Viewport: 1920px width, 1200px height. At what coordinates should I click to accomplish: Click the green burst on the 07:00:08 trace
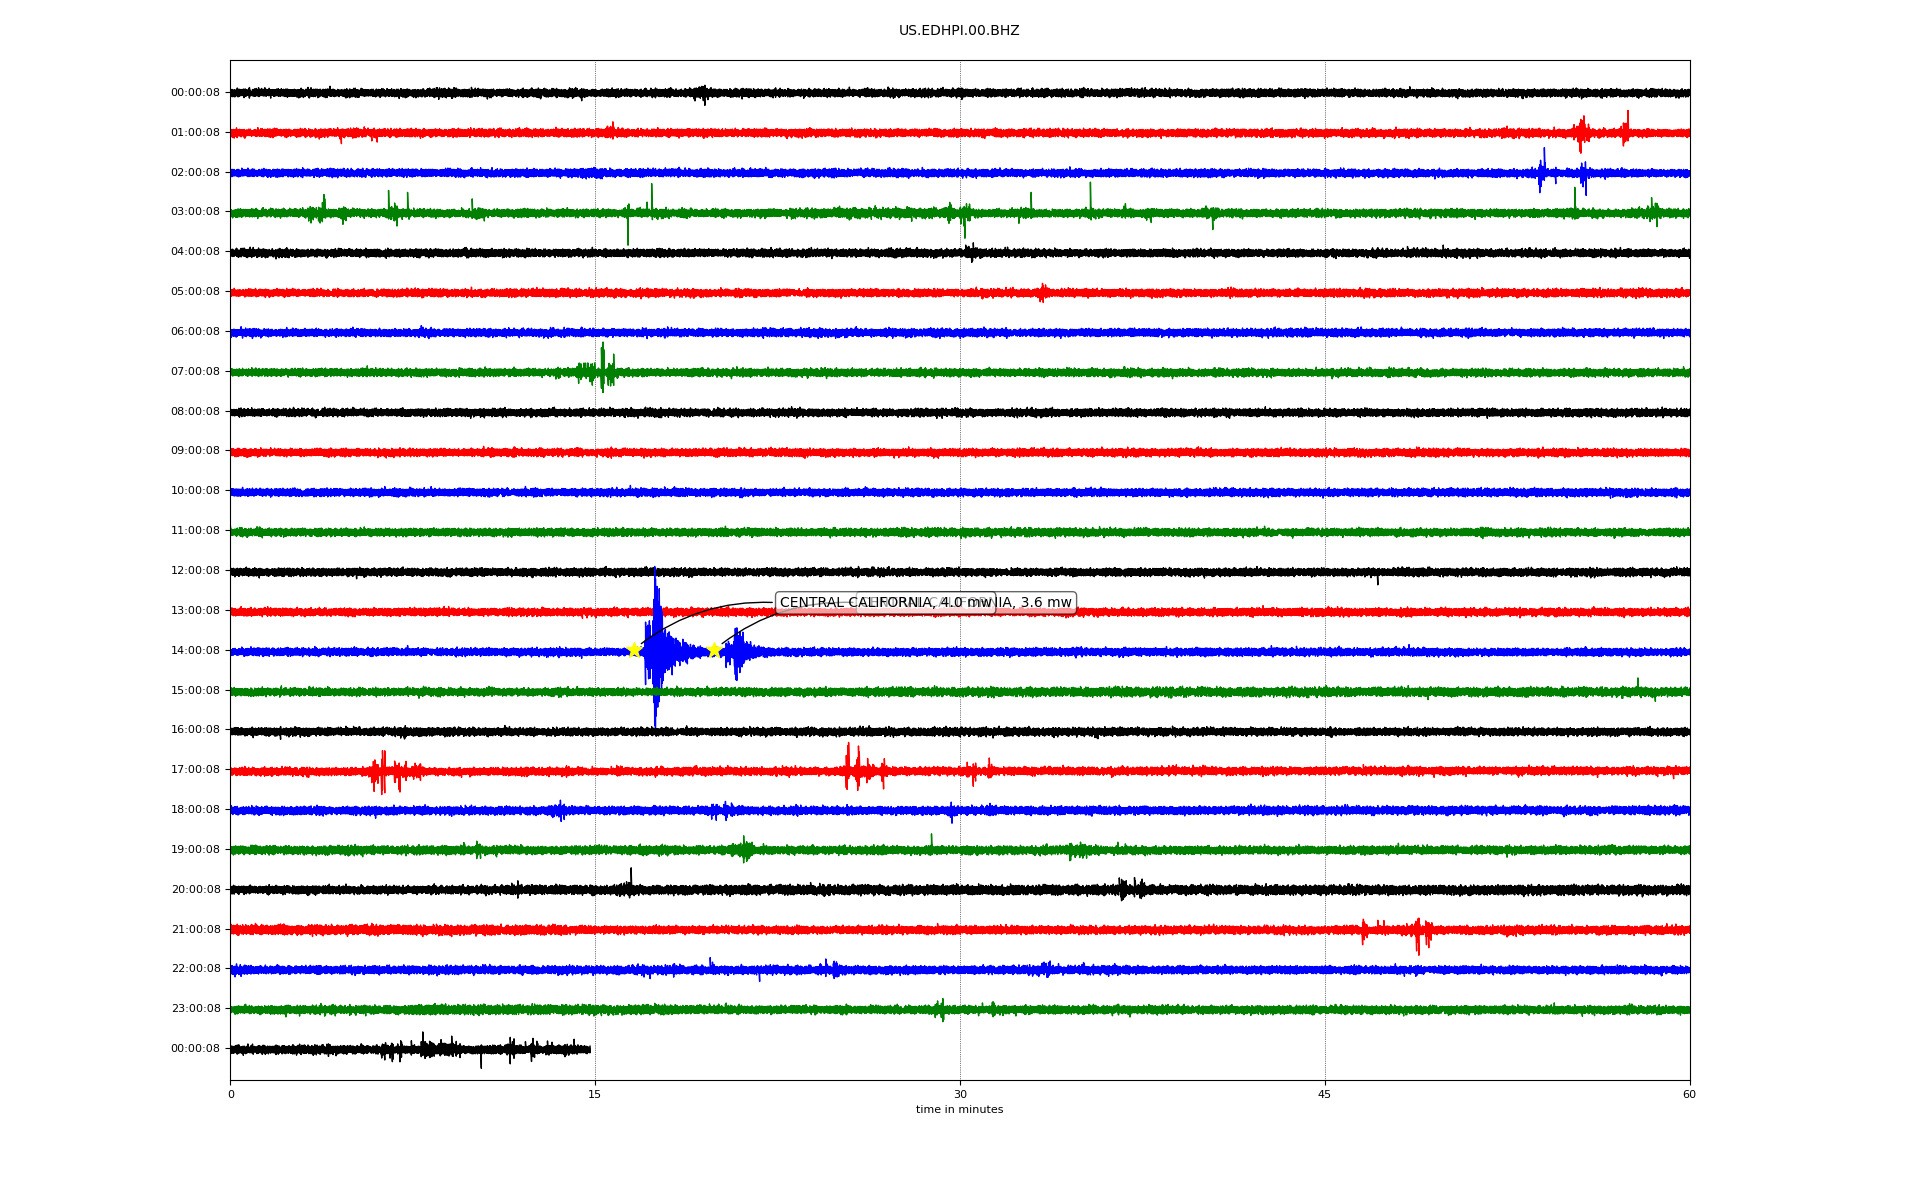[601, 370]
